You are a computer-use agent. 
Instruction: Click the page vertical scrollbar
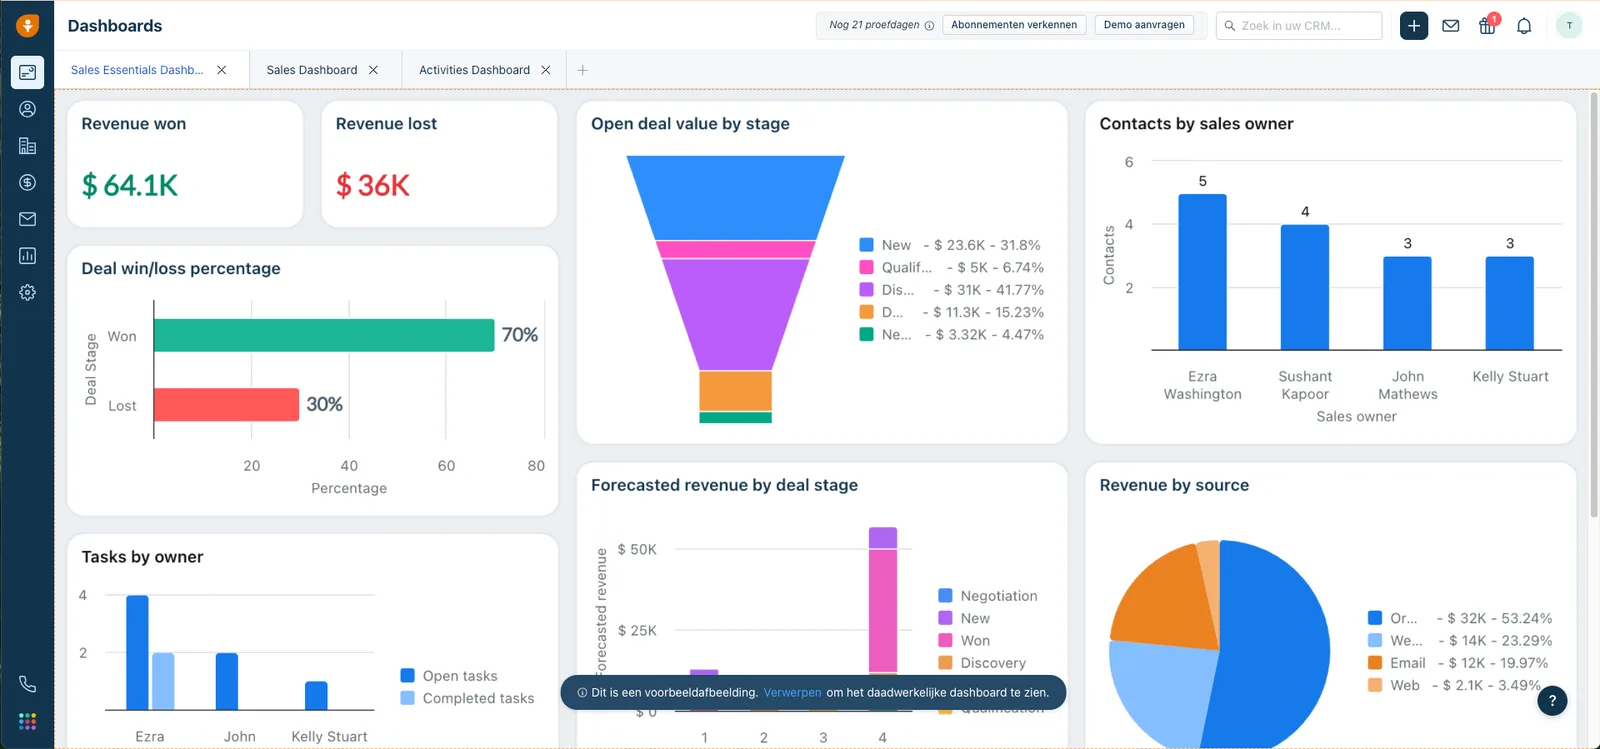coord(1593,305)
